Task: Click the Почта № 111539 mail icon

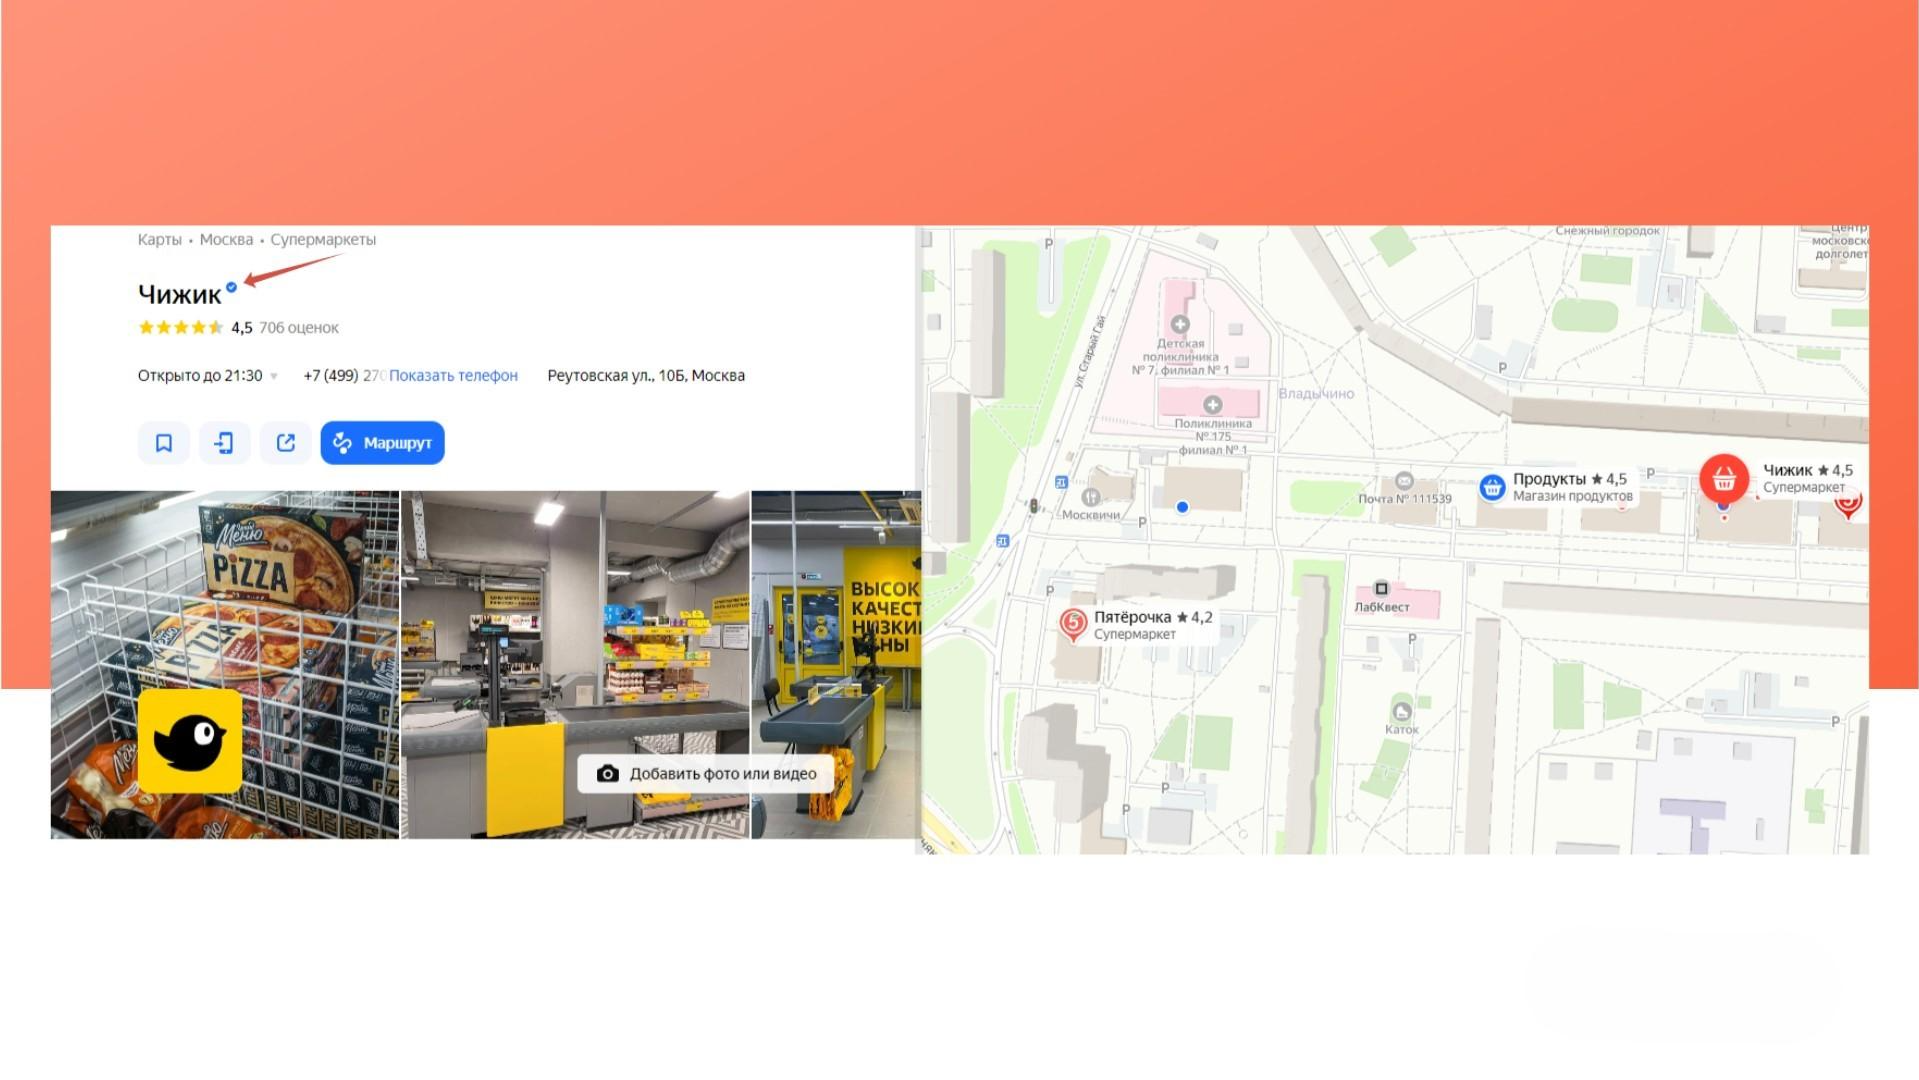Action: pos(1404,481)
